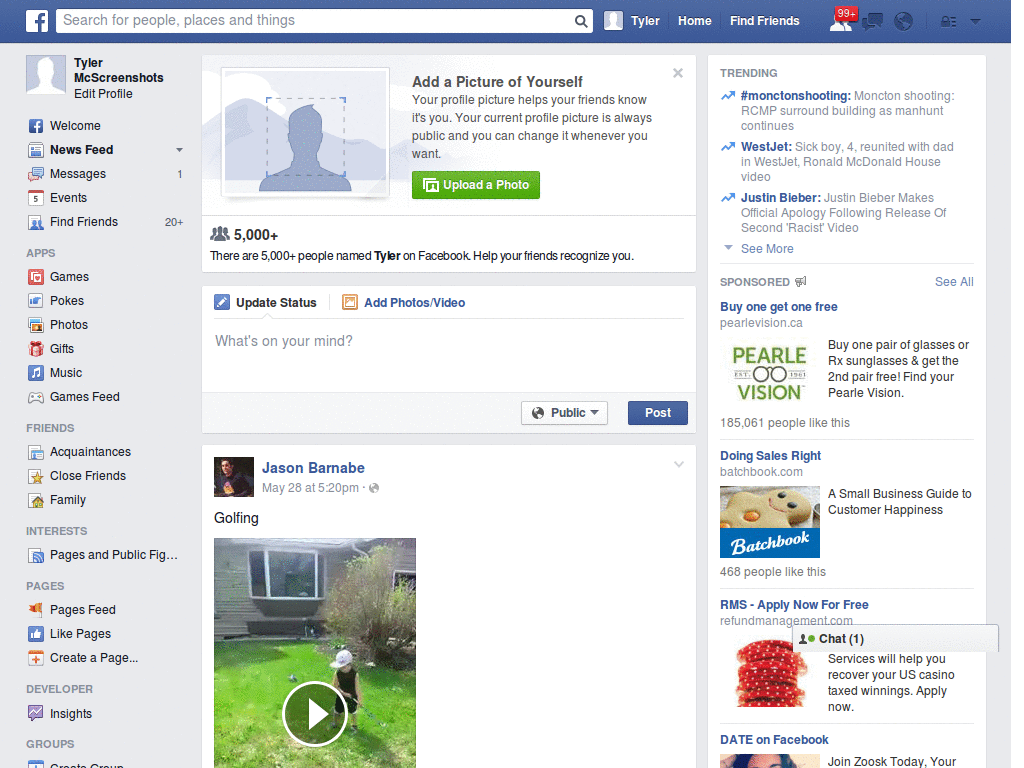Click the Batchbook ad thumbnail
Screen dimensions: 1024x768
pos(769,522)
